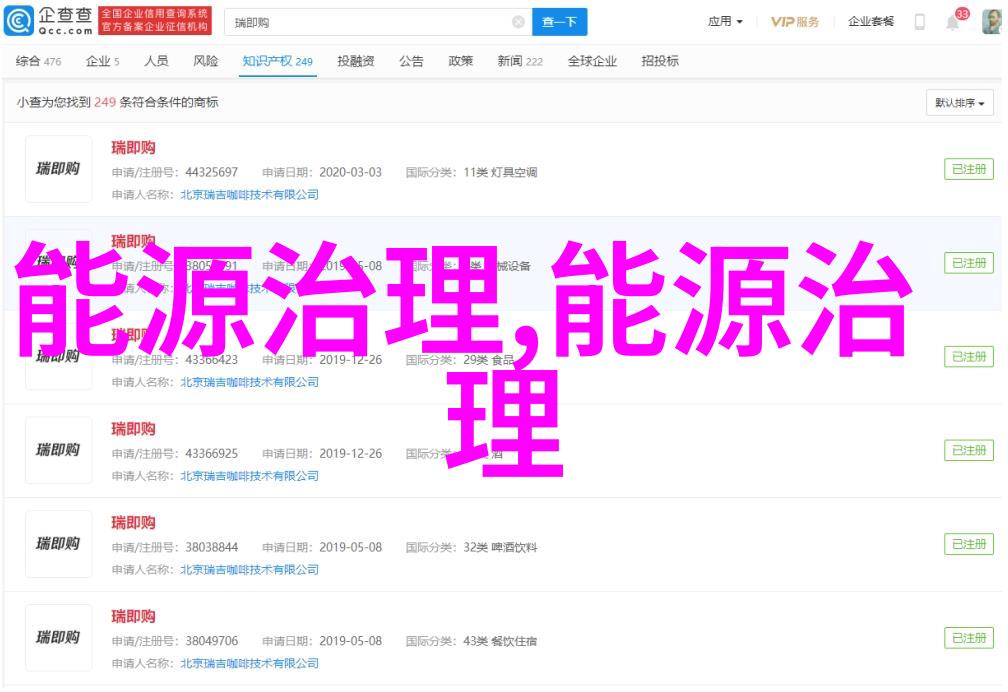The height and width of the screenshot is (692, 1008).
Task: Open the mobile phone icon in the header
Action: [x=920, y=22]
